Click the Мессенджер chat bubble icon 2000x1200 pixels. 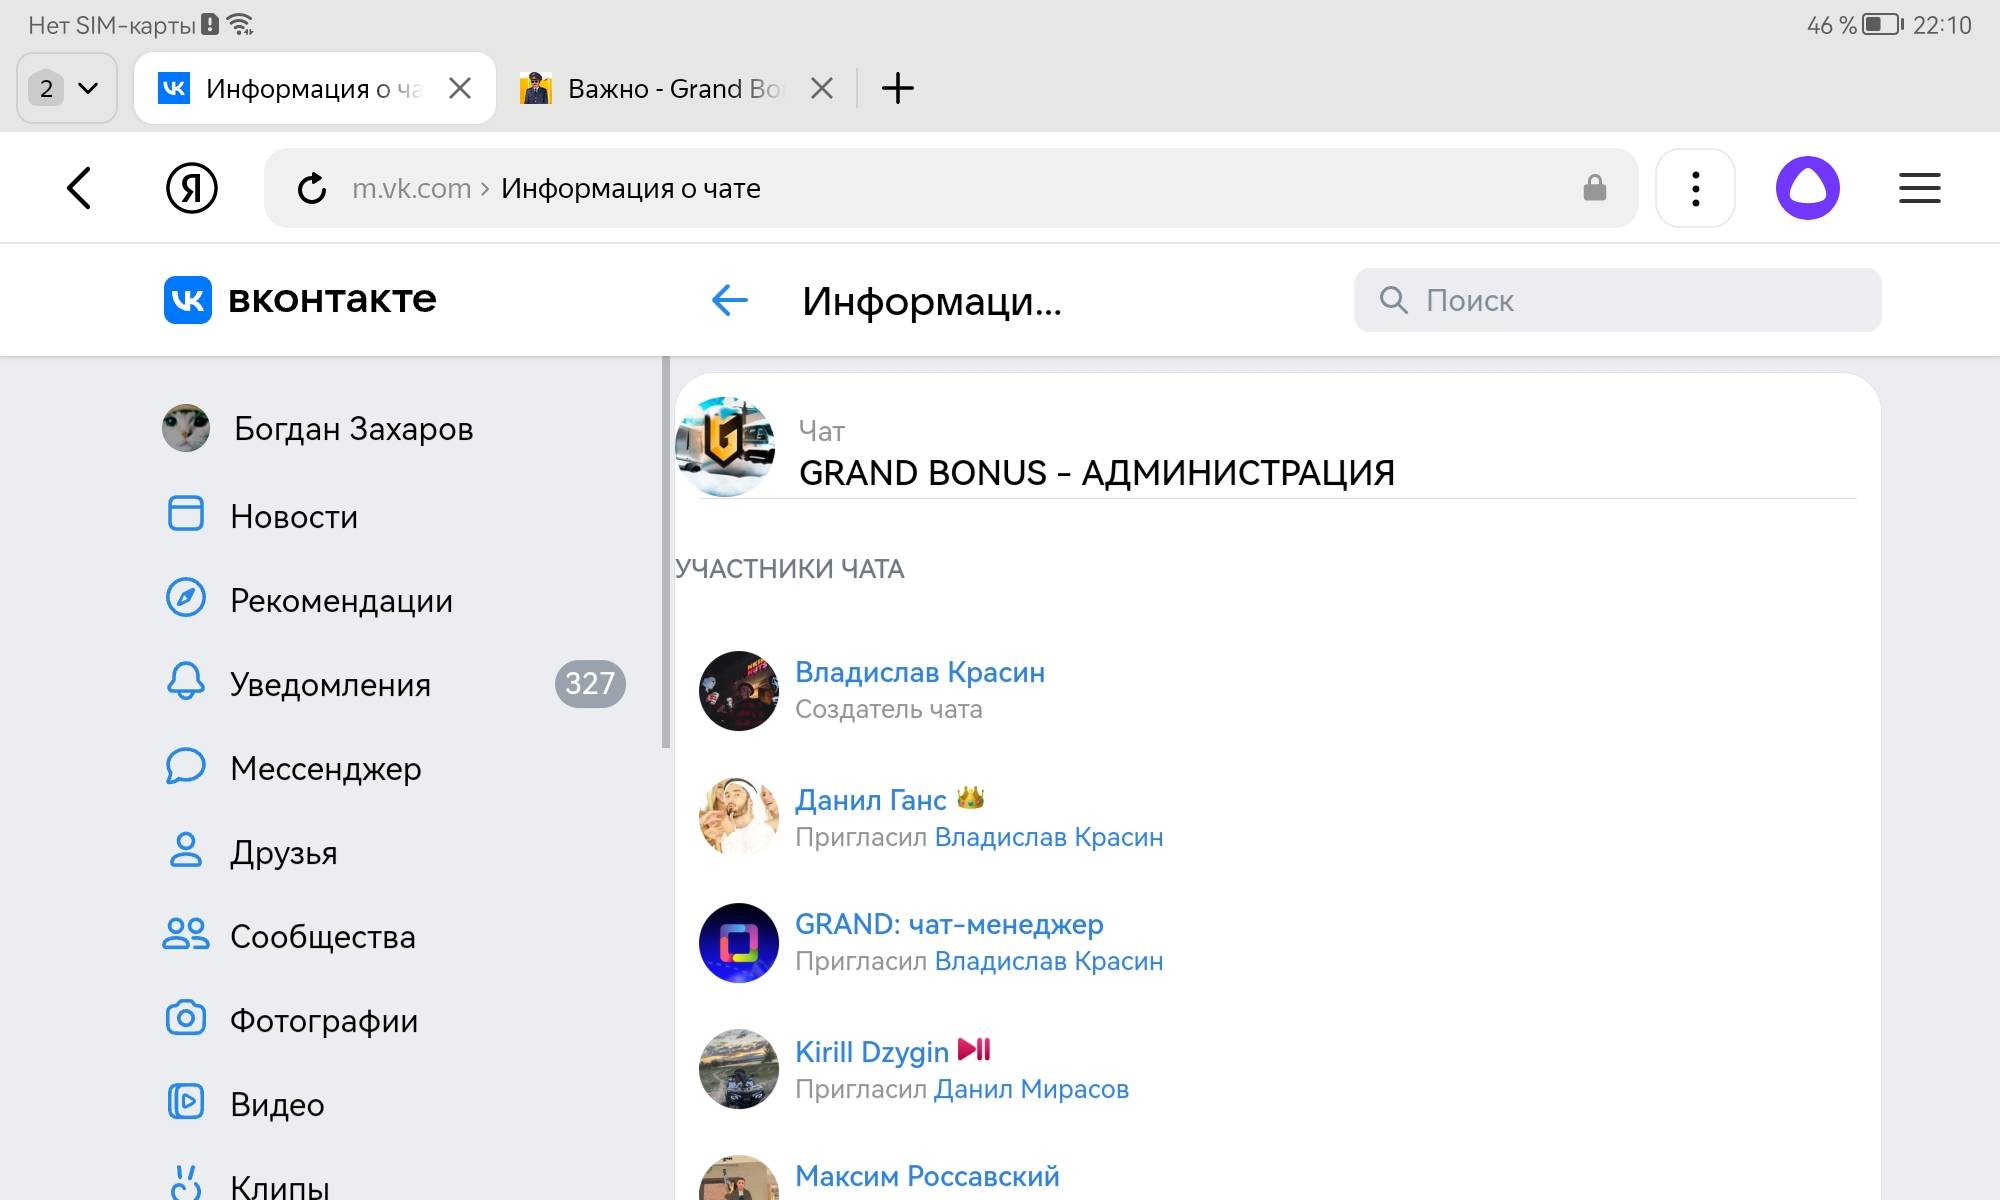coord(185,766)
